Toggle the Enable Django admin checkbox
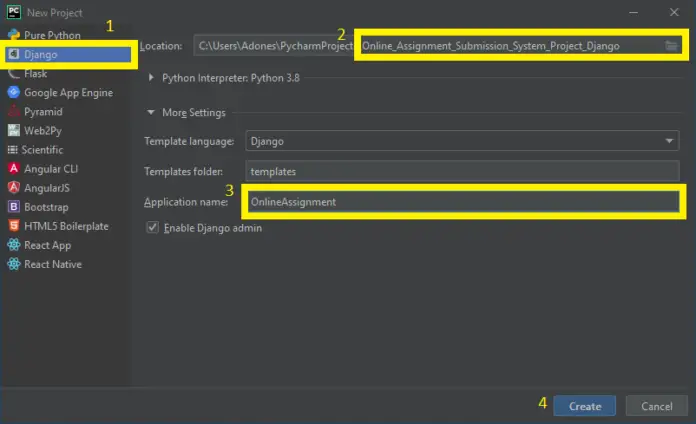 152,227
